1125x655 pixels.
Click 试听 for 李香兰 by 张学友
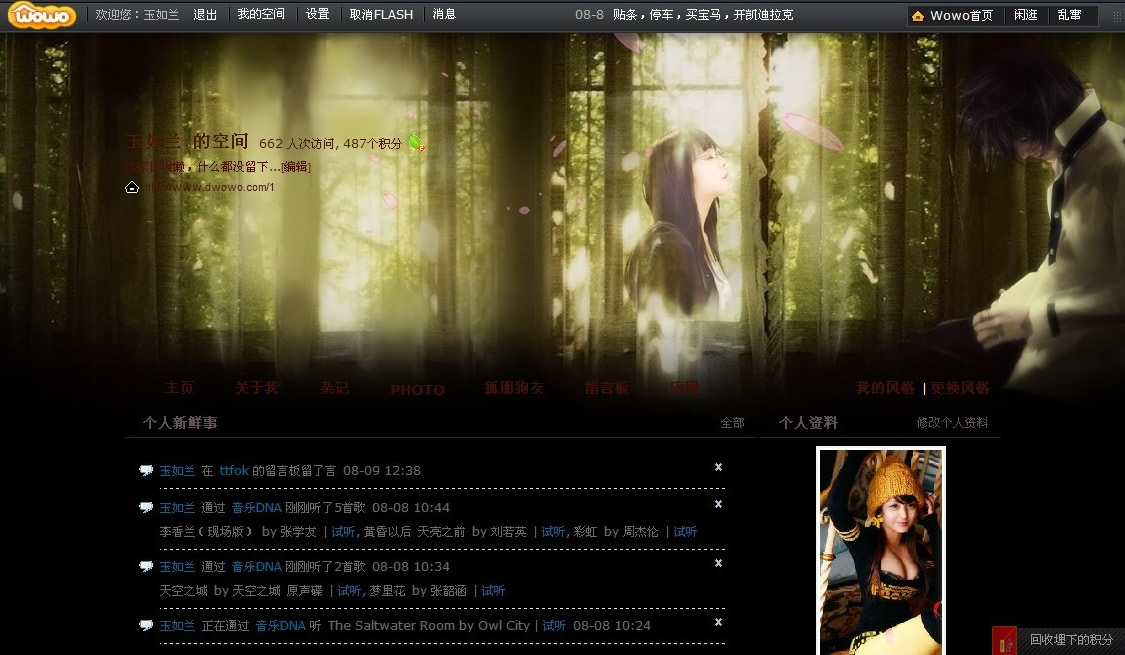tap(343, 532)
